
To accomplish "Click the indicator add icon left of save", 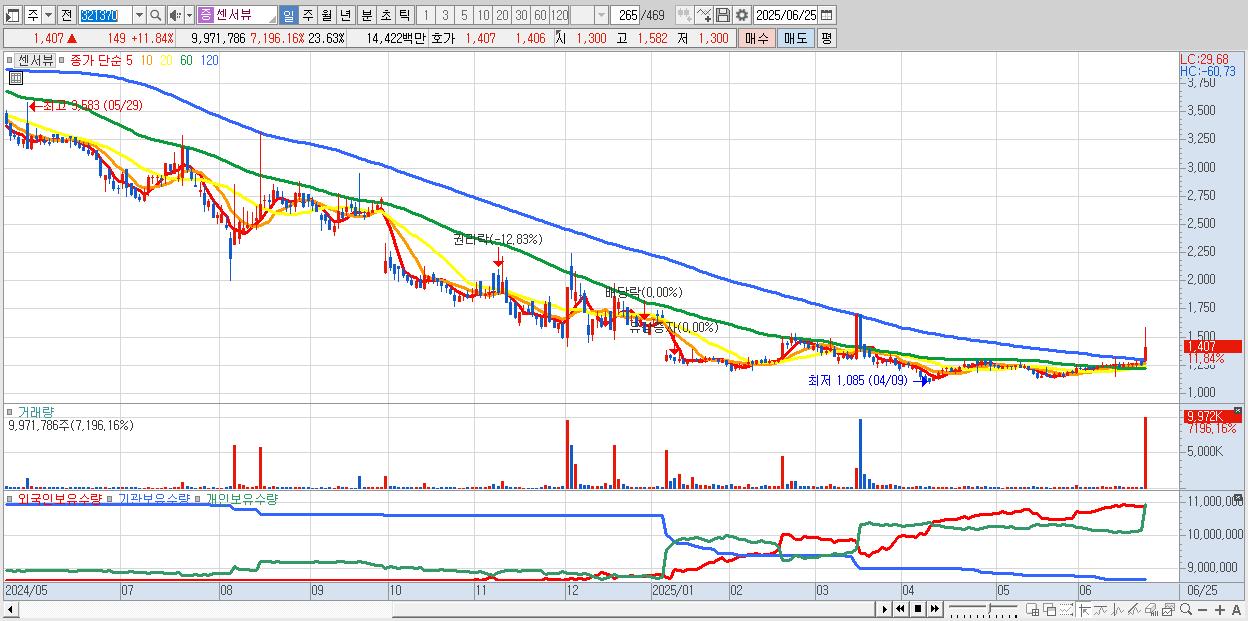I will 704,15.
